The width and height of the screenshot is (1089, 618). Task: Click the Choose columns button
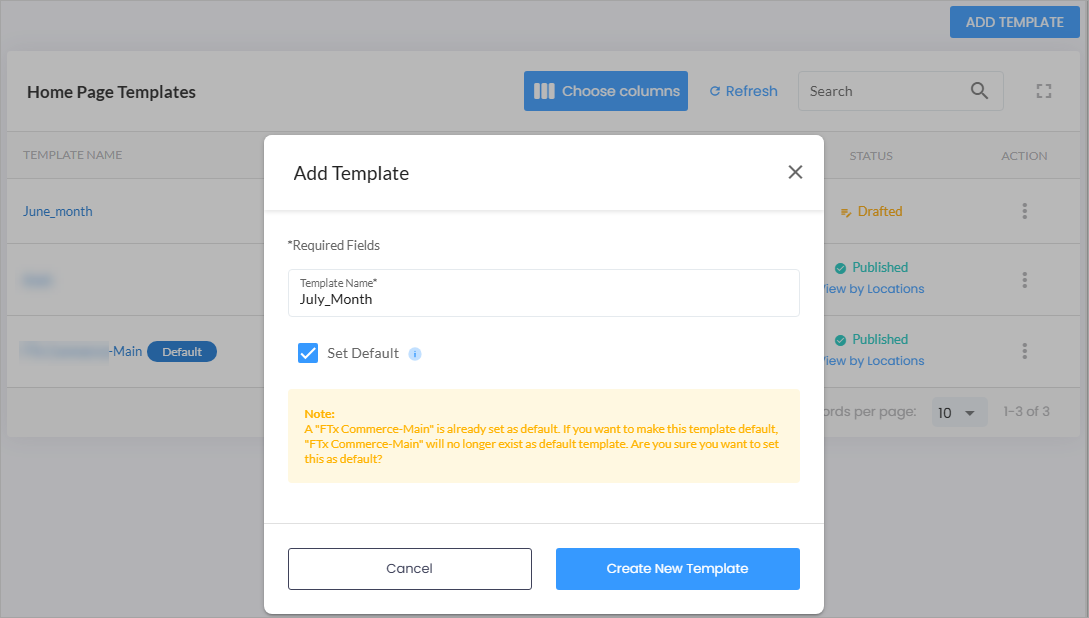606,91
